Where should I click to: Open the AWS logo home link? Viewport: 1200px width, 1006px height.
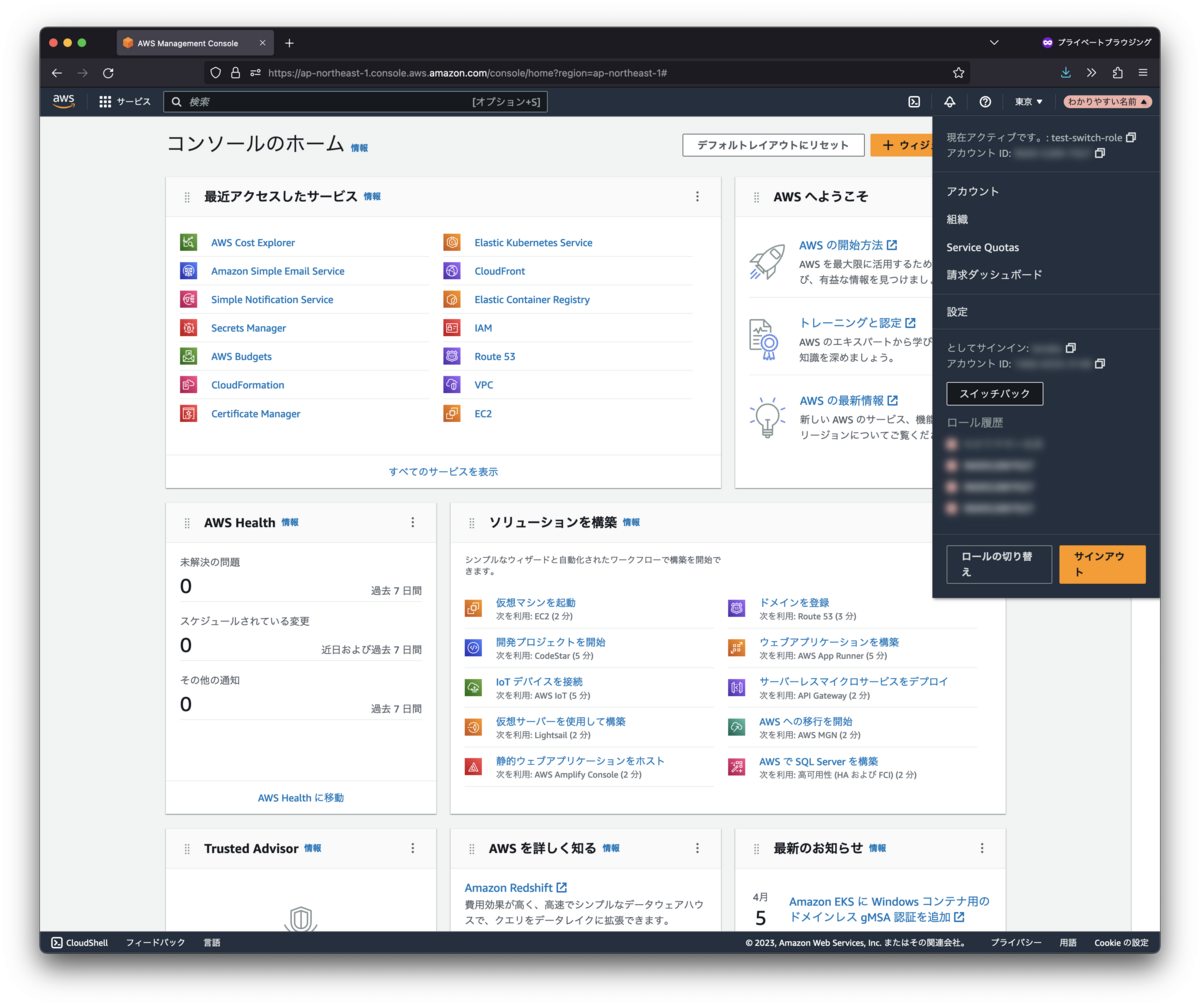pyautogui.click(x=64, y=101)
